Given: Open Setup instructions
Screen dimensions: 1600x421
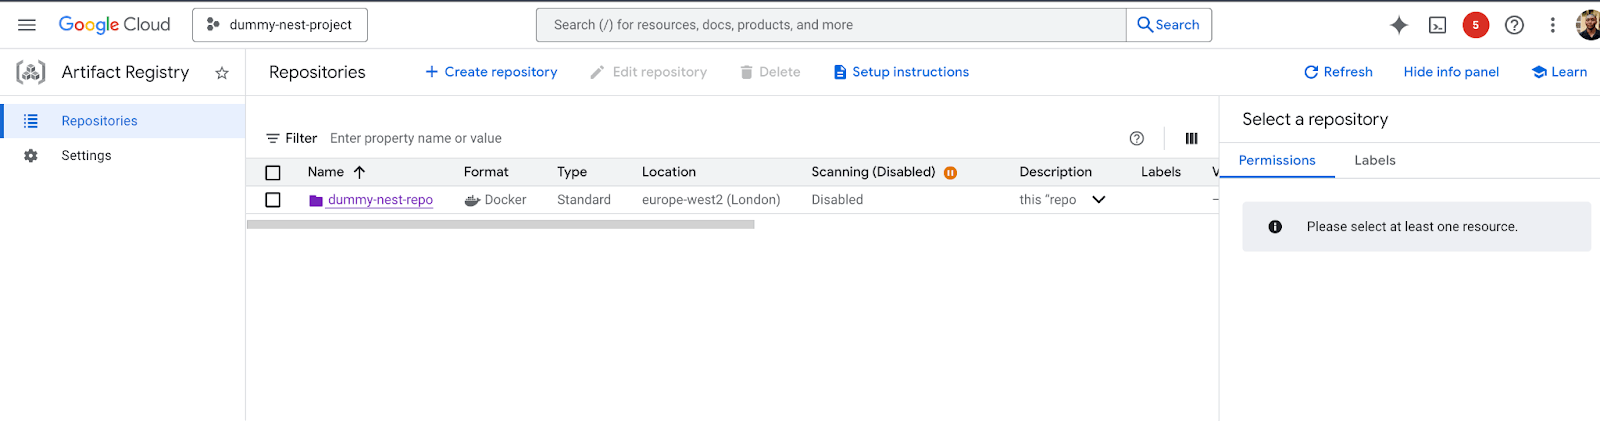Looking at the screenshot, I should [x=901, y=72].
